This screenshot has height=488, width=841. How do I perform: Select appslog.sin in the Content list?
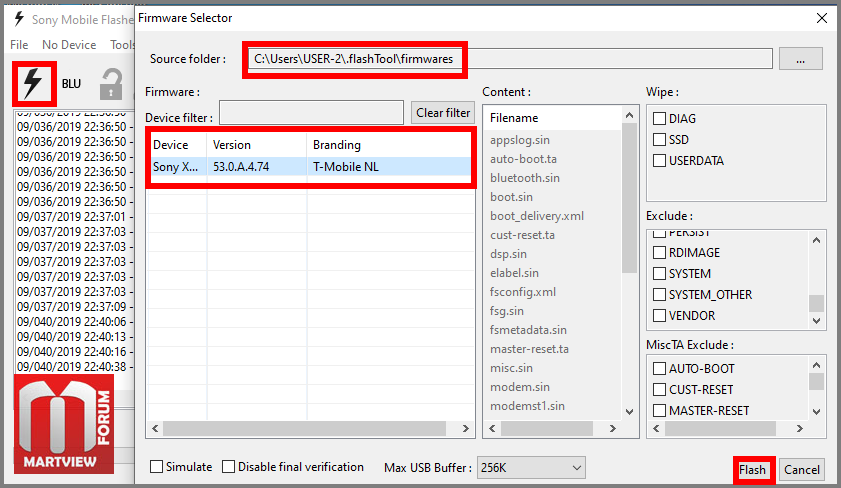pyautogui.click(x=520, y=140)
